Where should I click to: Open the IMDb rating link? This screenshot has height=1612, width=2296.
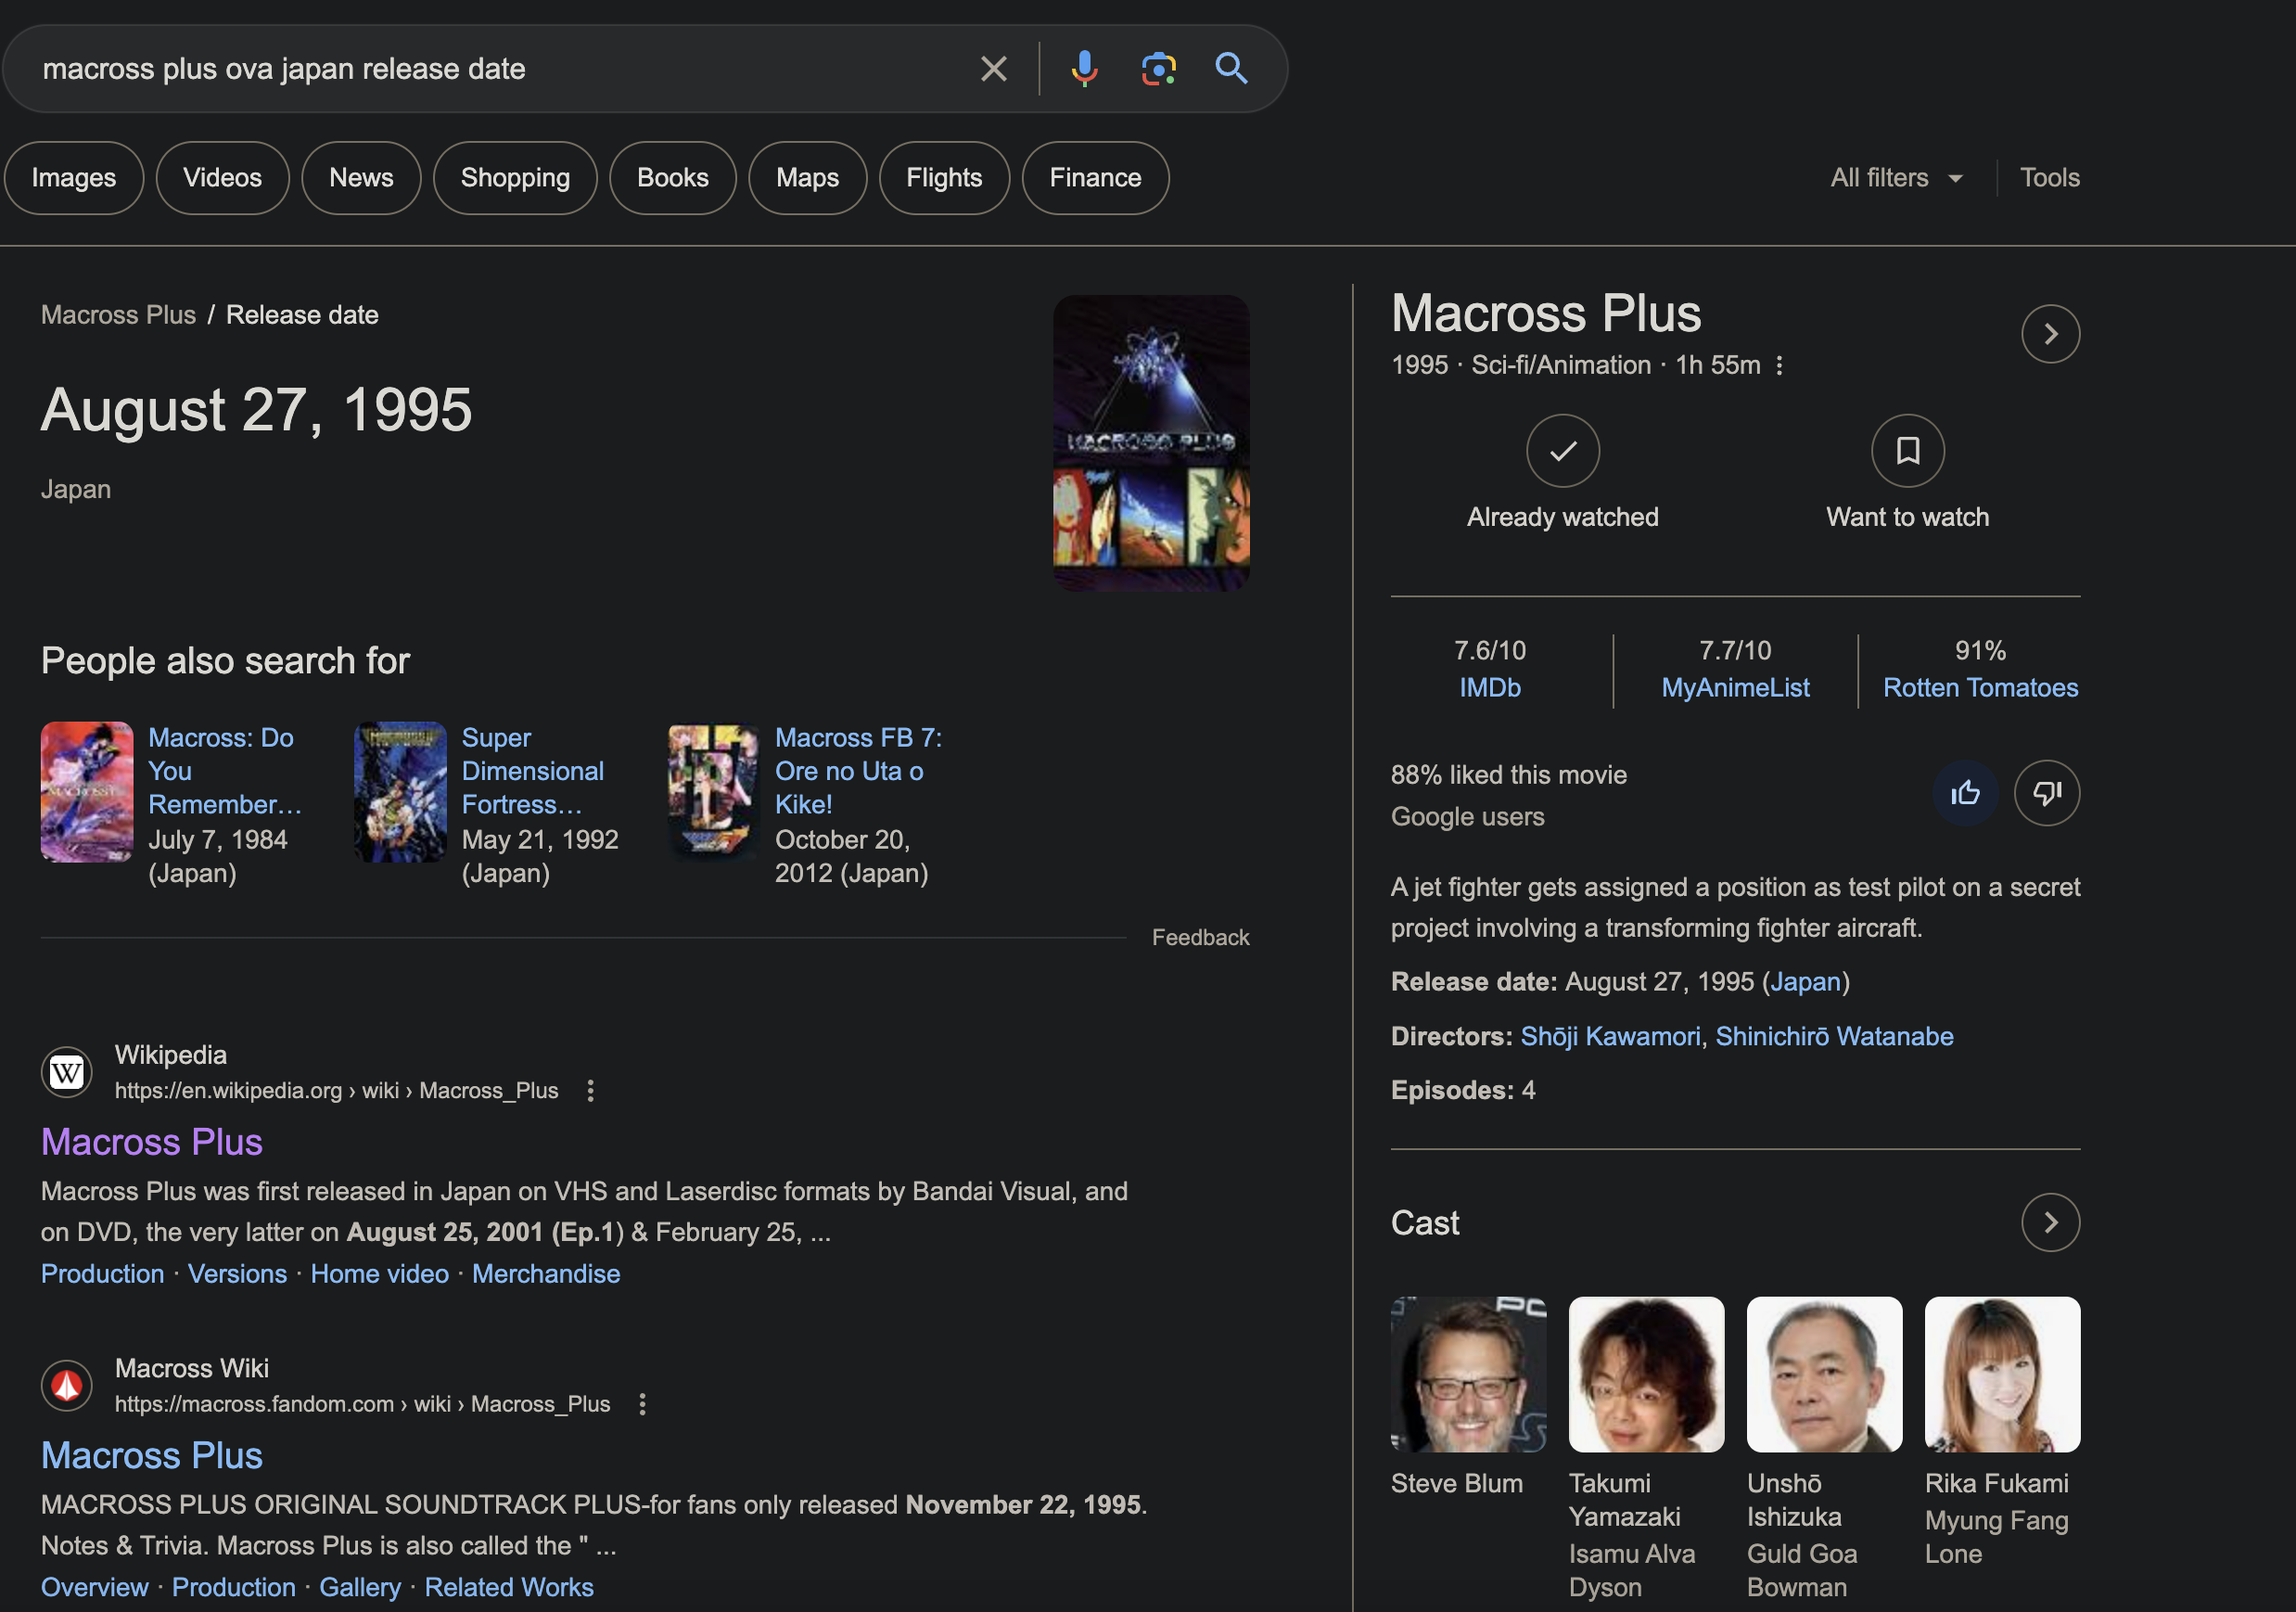1489,688
